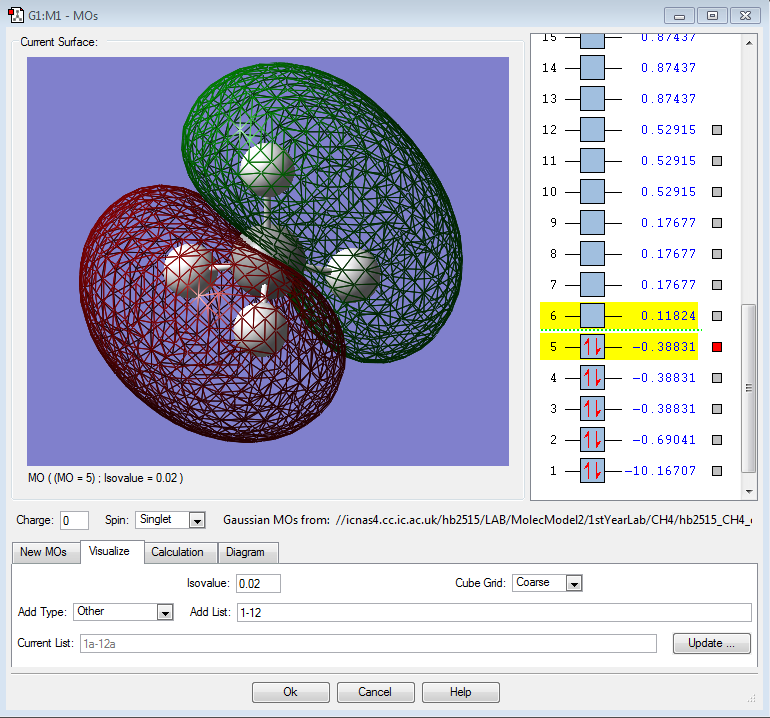The height and width of the screenshot is (718, 770).
Task: Switch to the New MOs tab
Action: (x=45, y=552)
